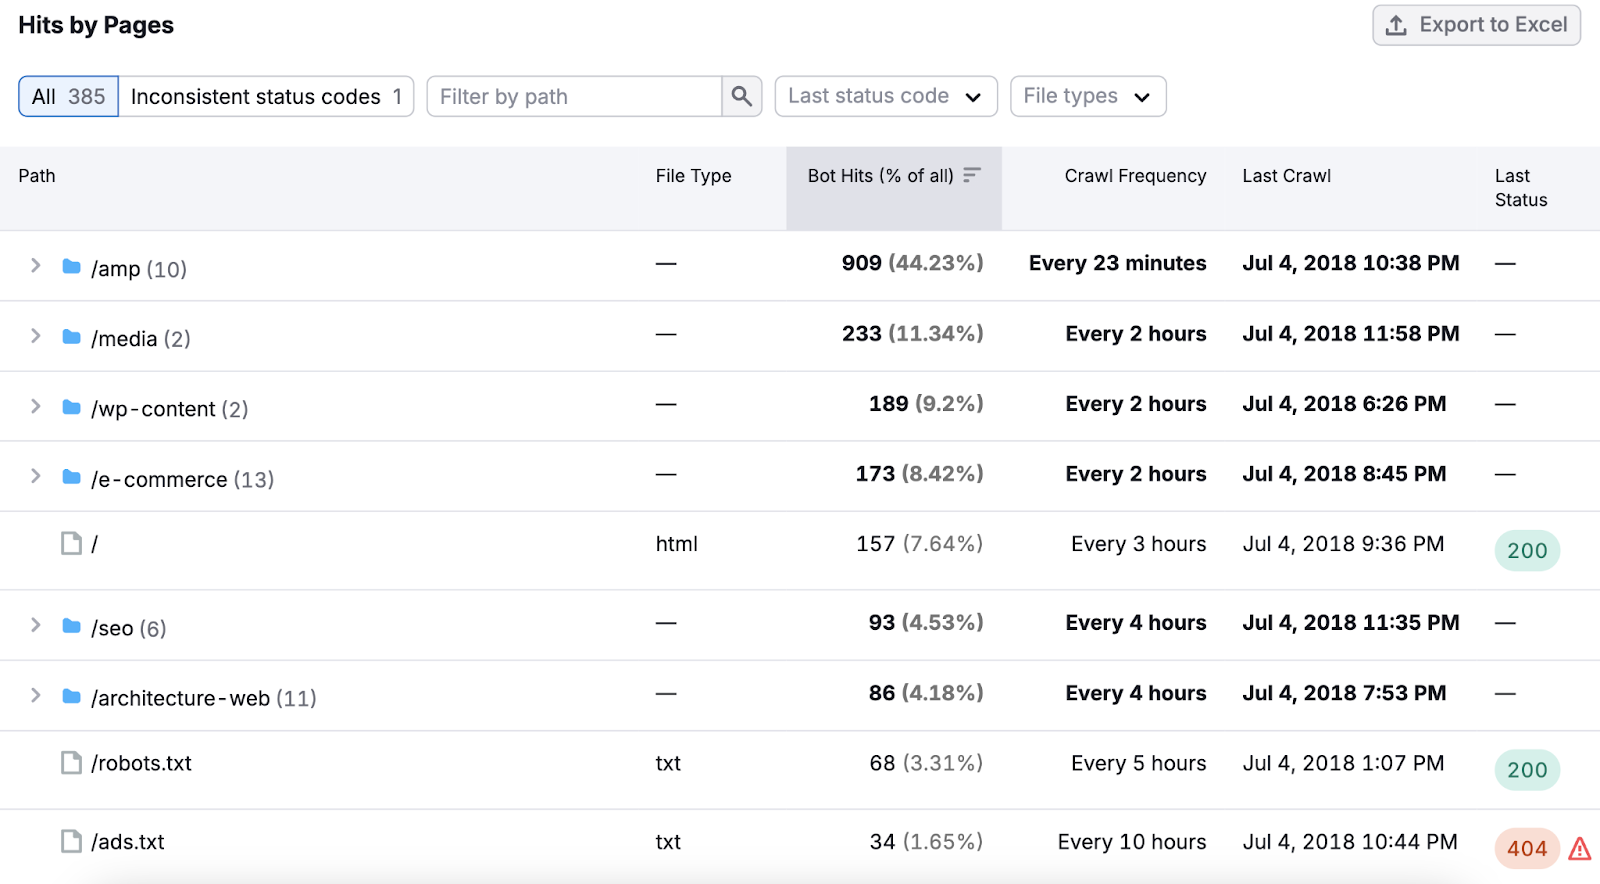The image size is (1600, 884).
Task: Open the File types dropdown
Action: pos(1087,96)
